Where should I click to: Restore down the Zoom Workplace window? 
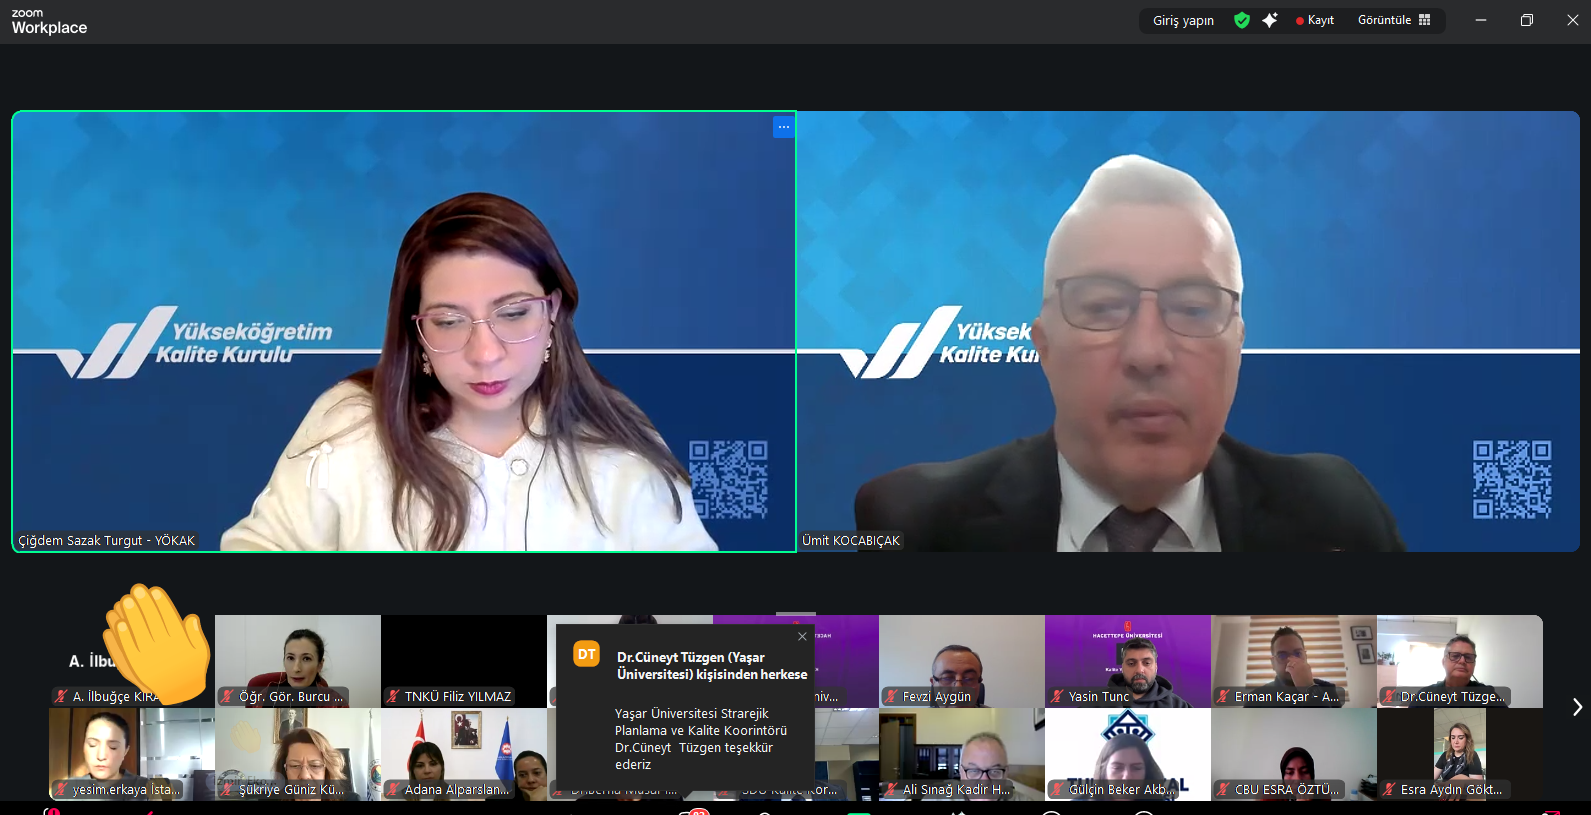pyautogui.click(x=1526, y=20)
